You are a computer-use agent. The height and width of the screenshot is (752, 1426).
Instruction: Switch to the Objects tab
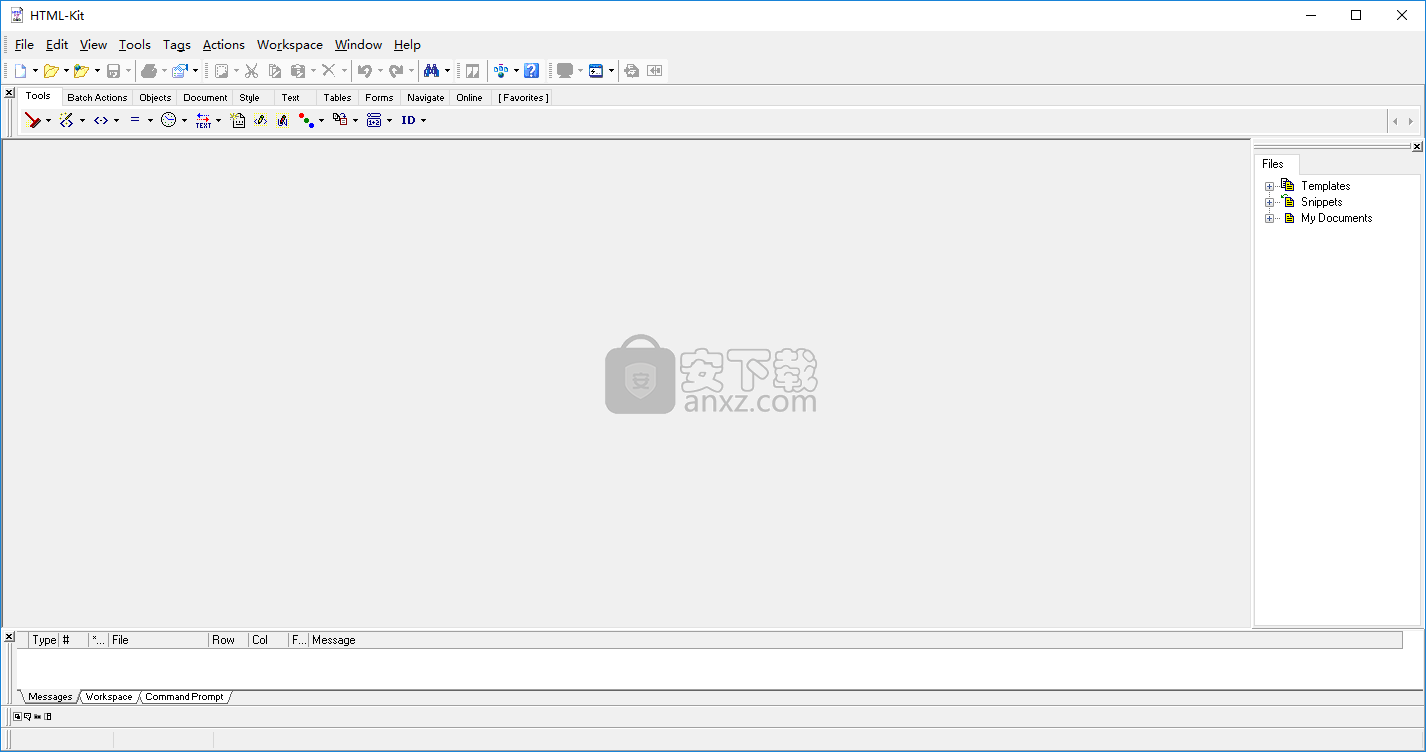coord(155,98)
